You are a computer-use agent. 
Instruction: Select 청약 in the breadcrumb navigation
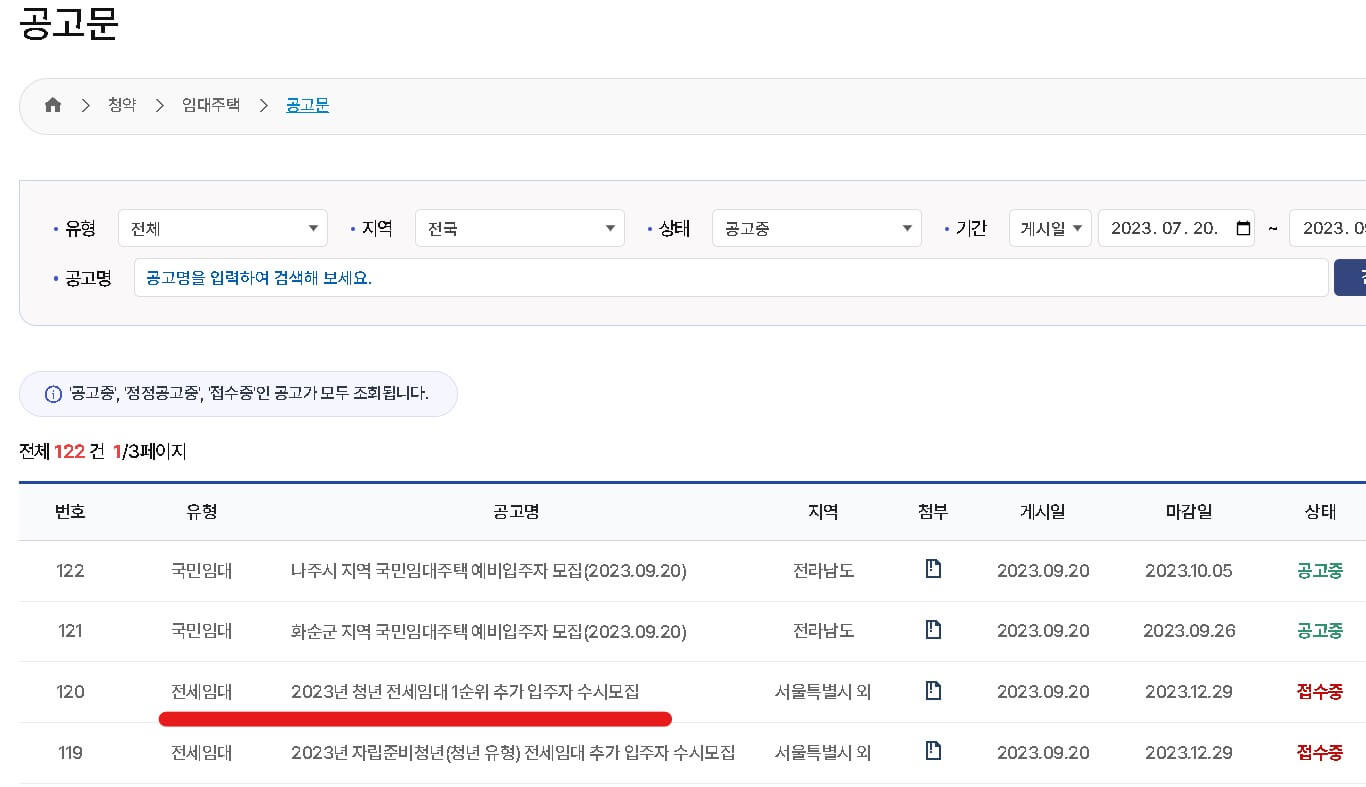pos(122,104)
